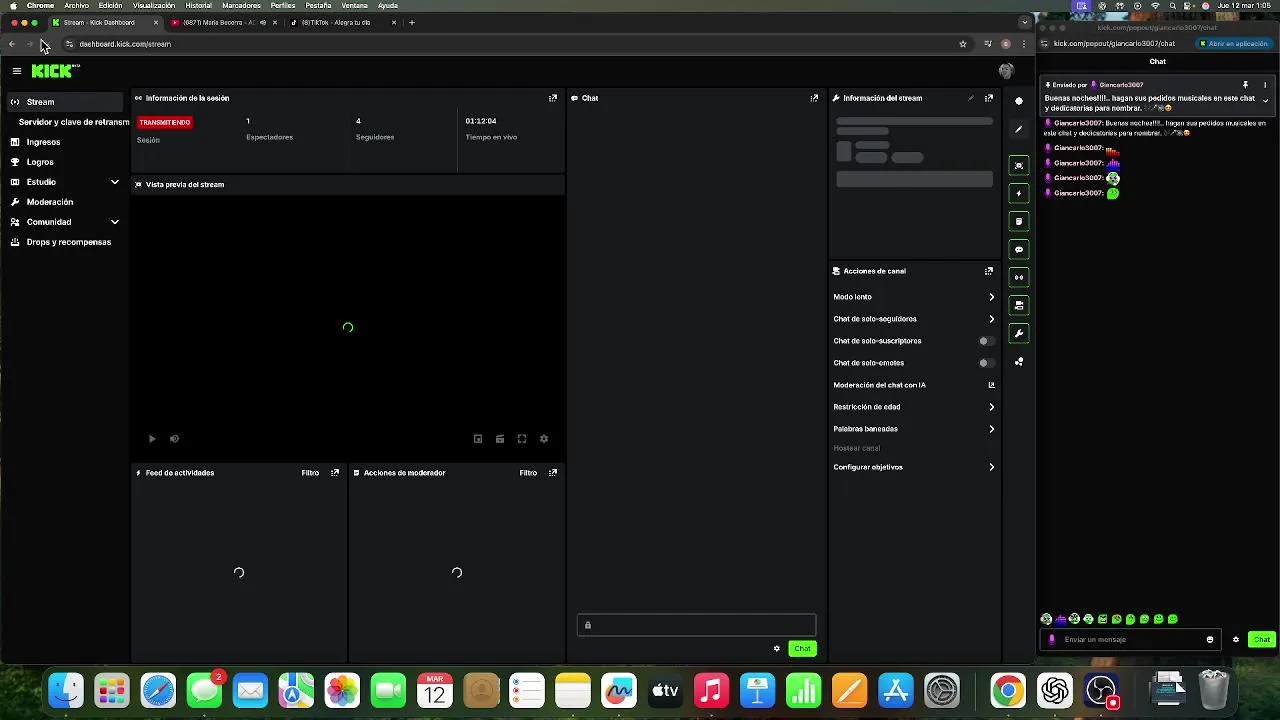Pop out the Acciones de canal panel

[989, 271]
